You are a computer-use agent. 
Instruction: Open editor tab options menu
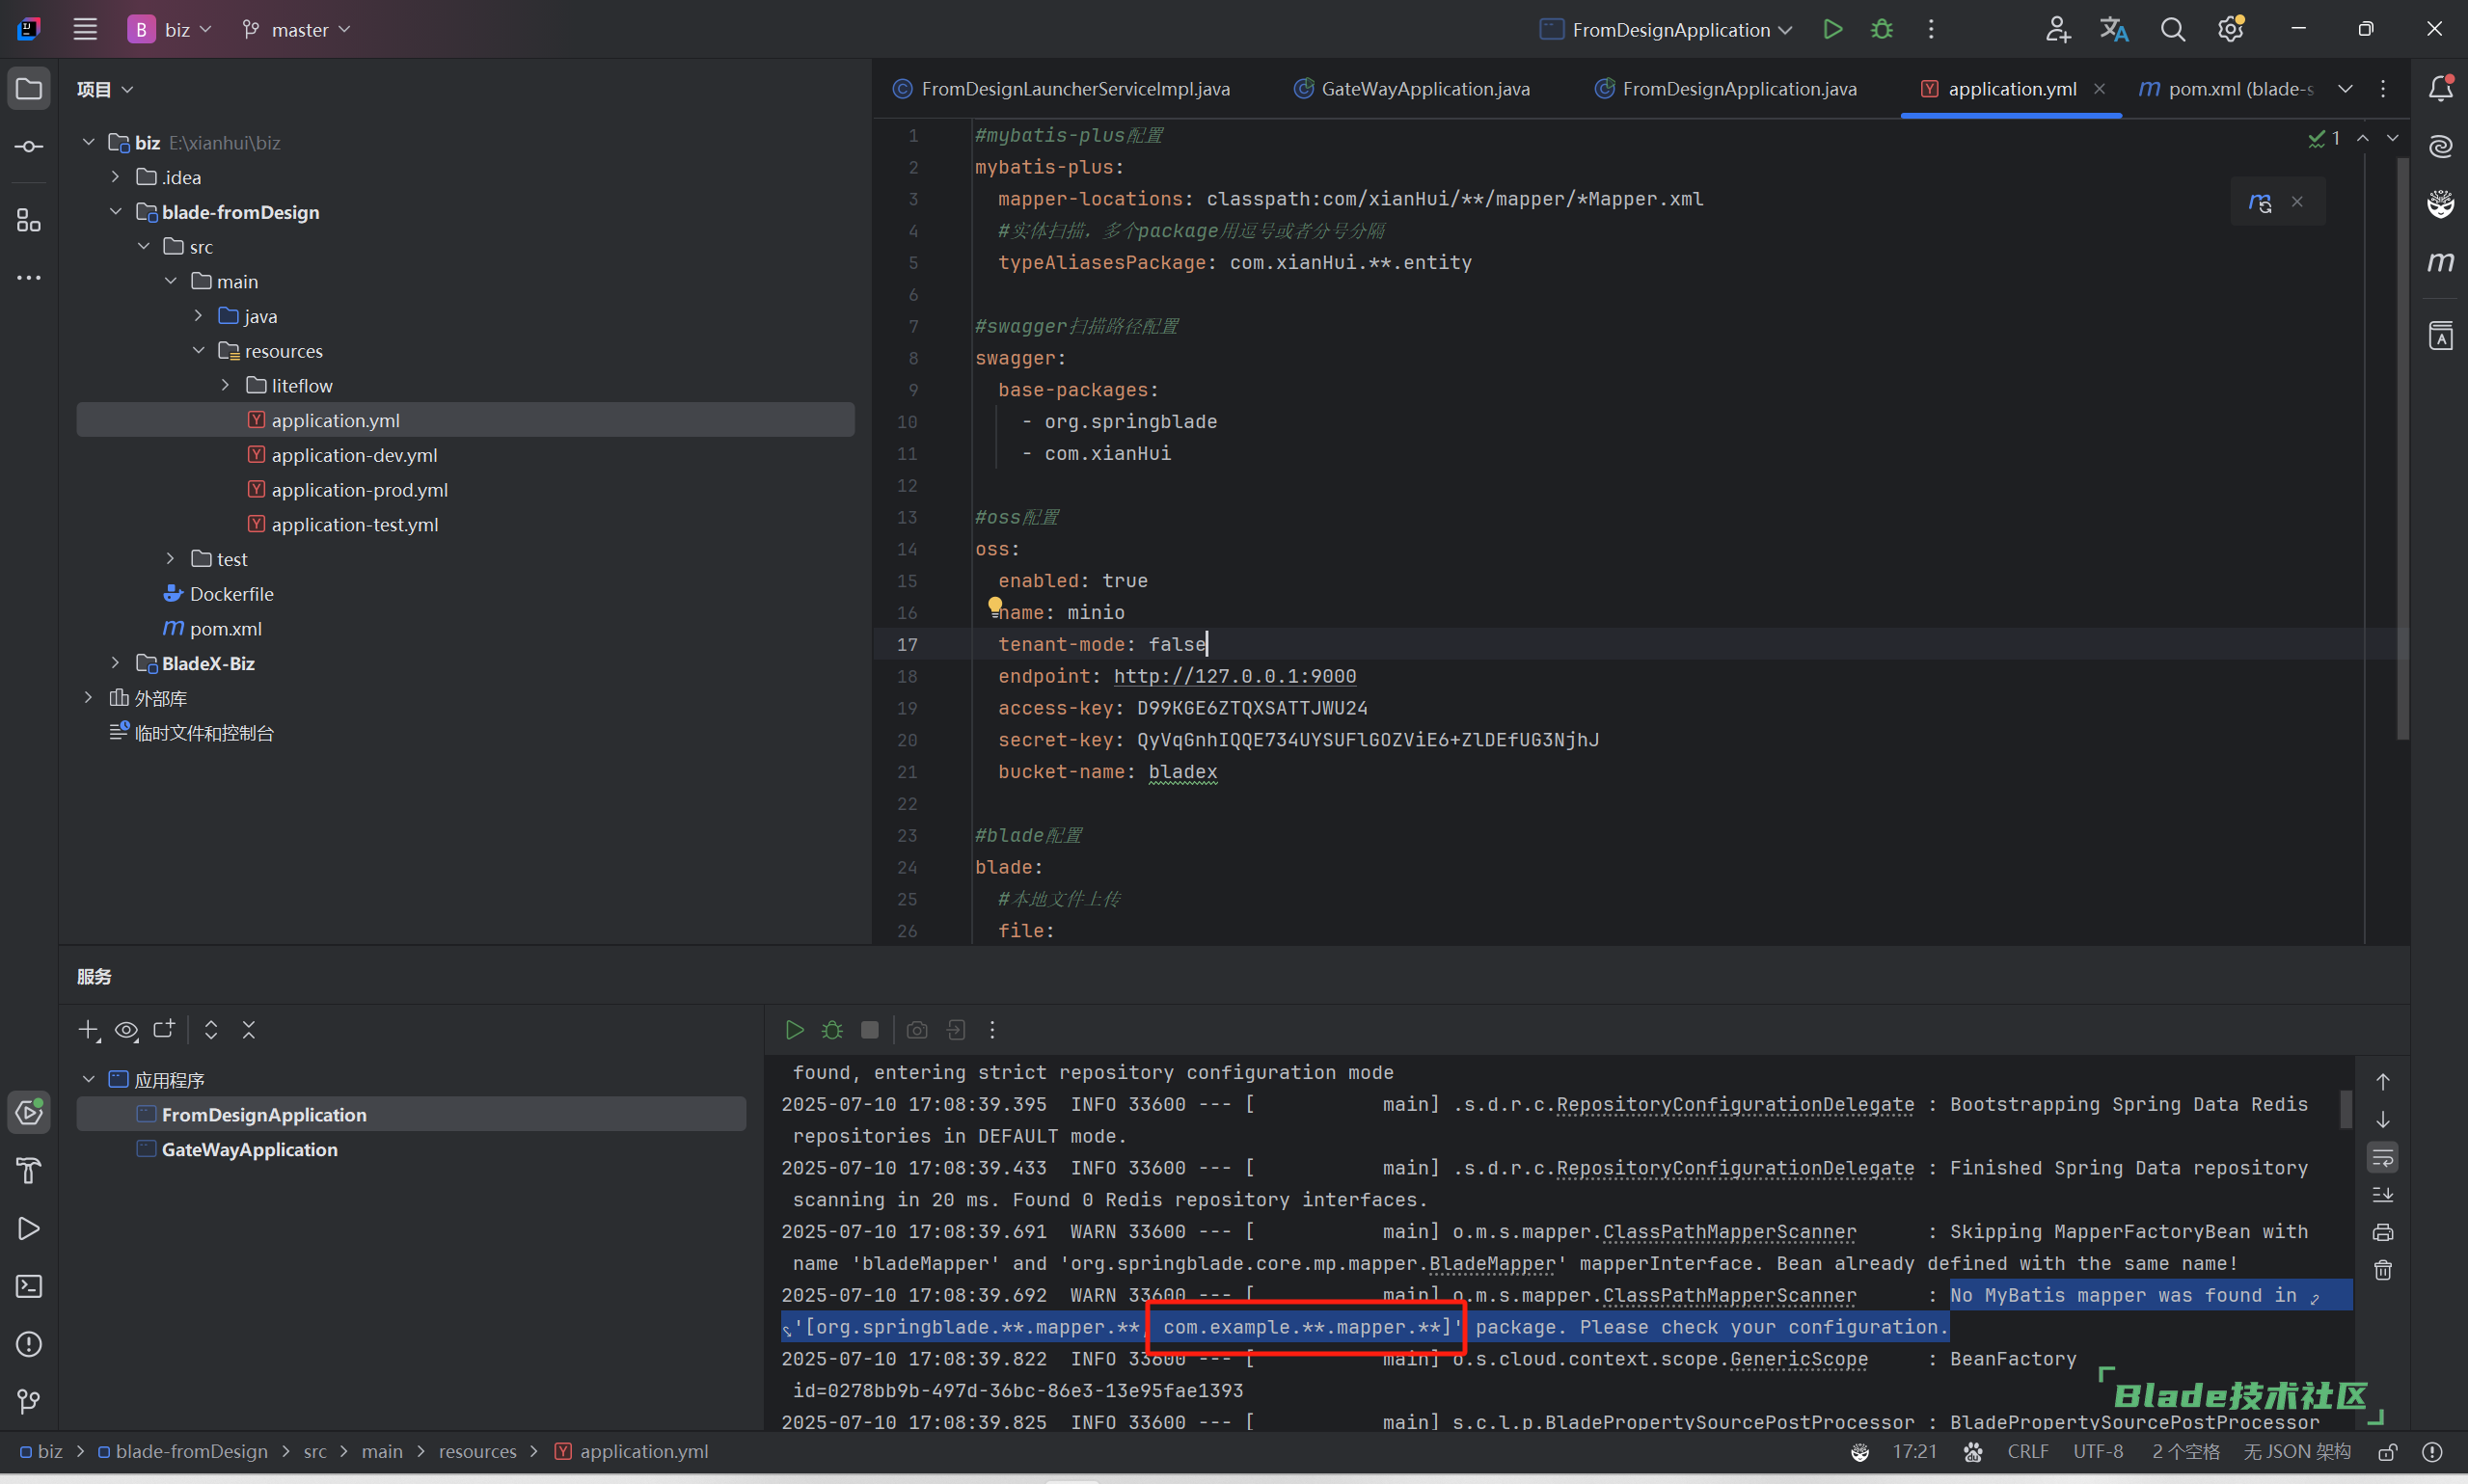click(2383, 89)
